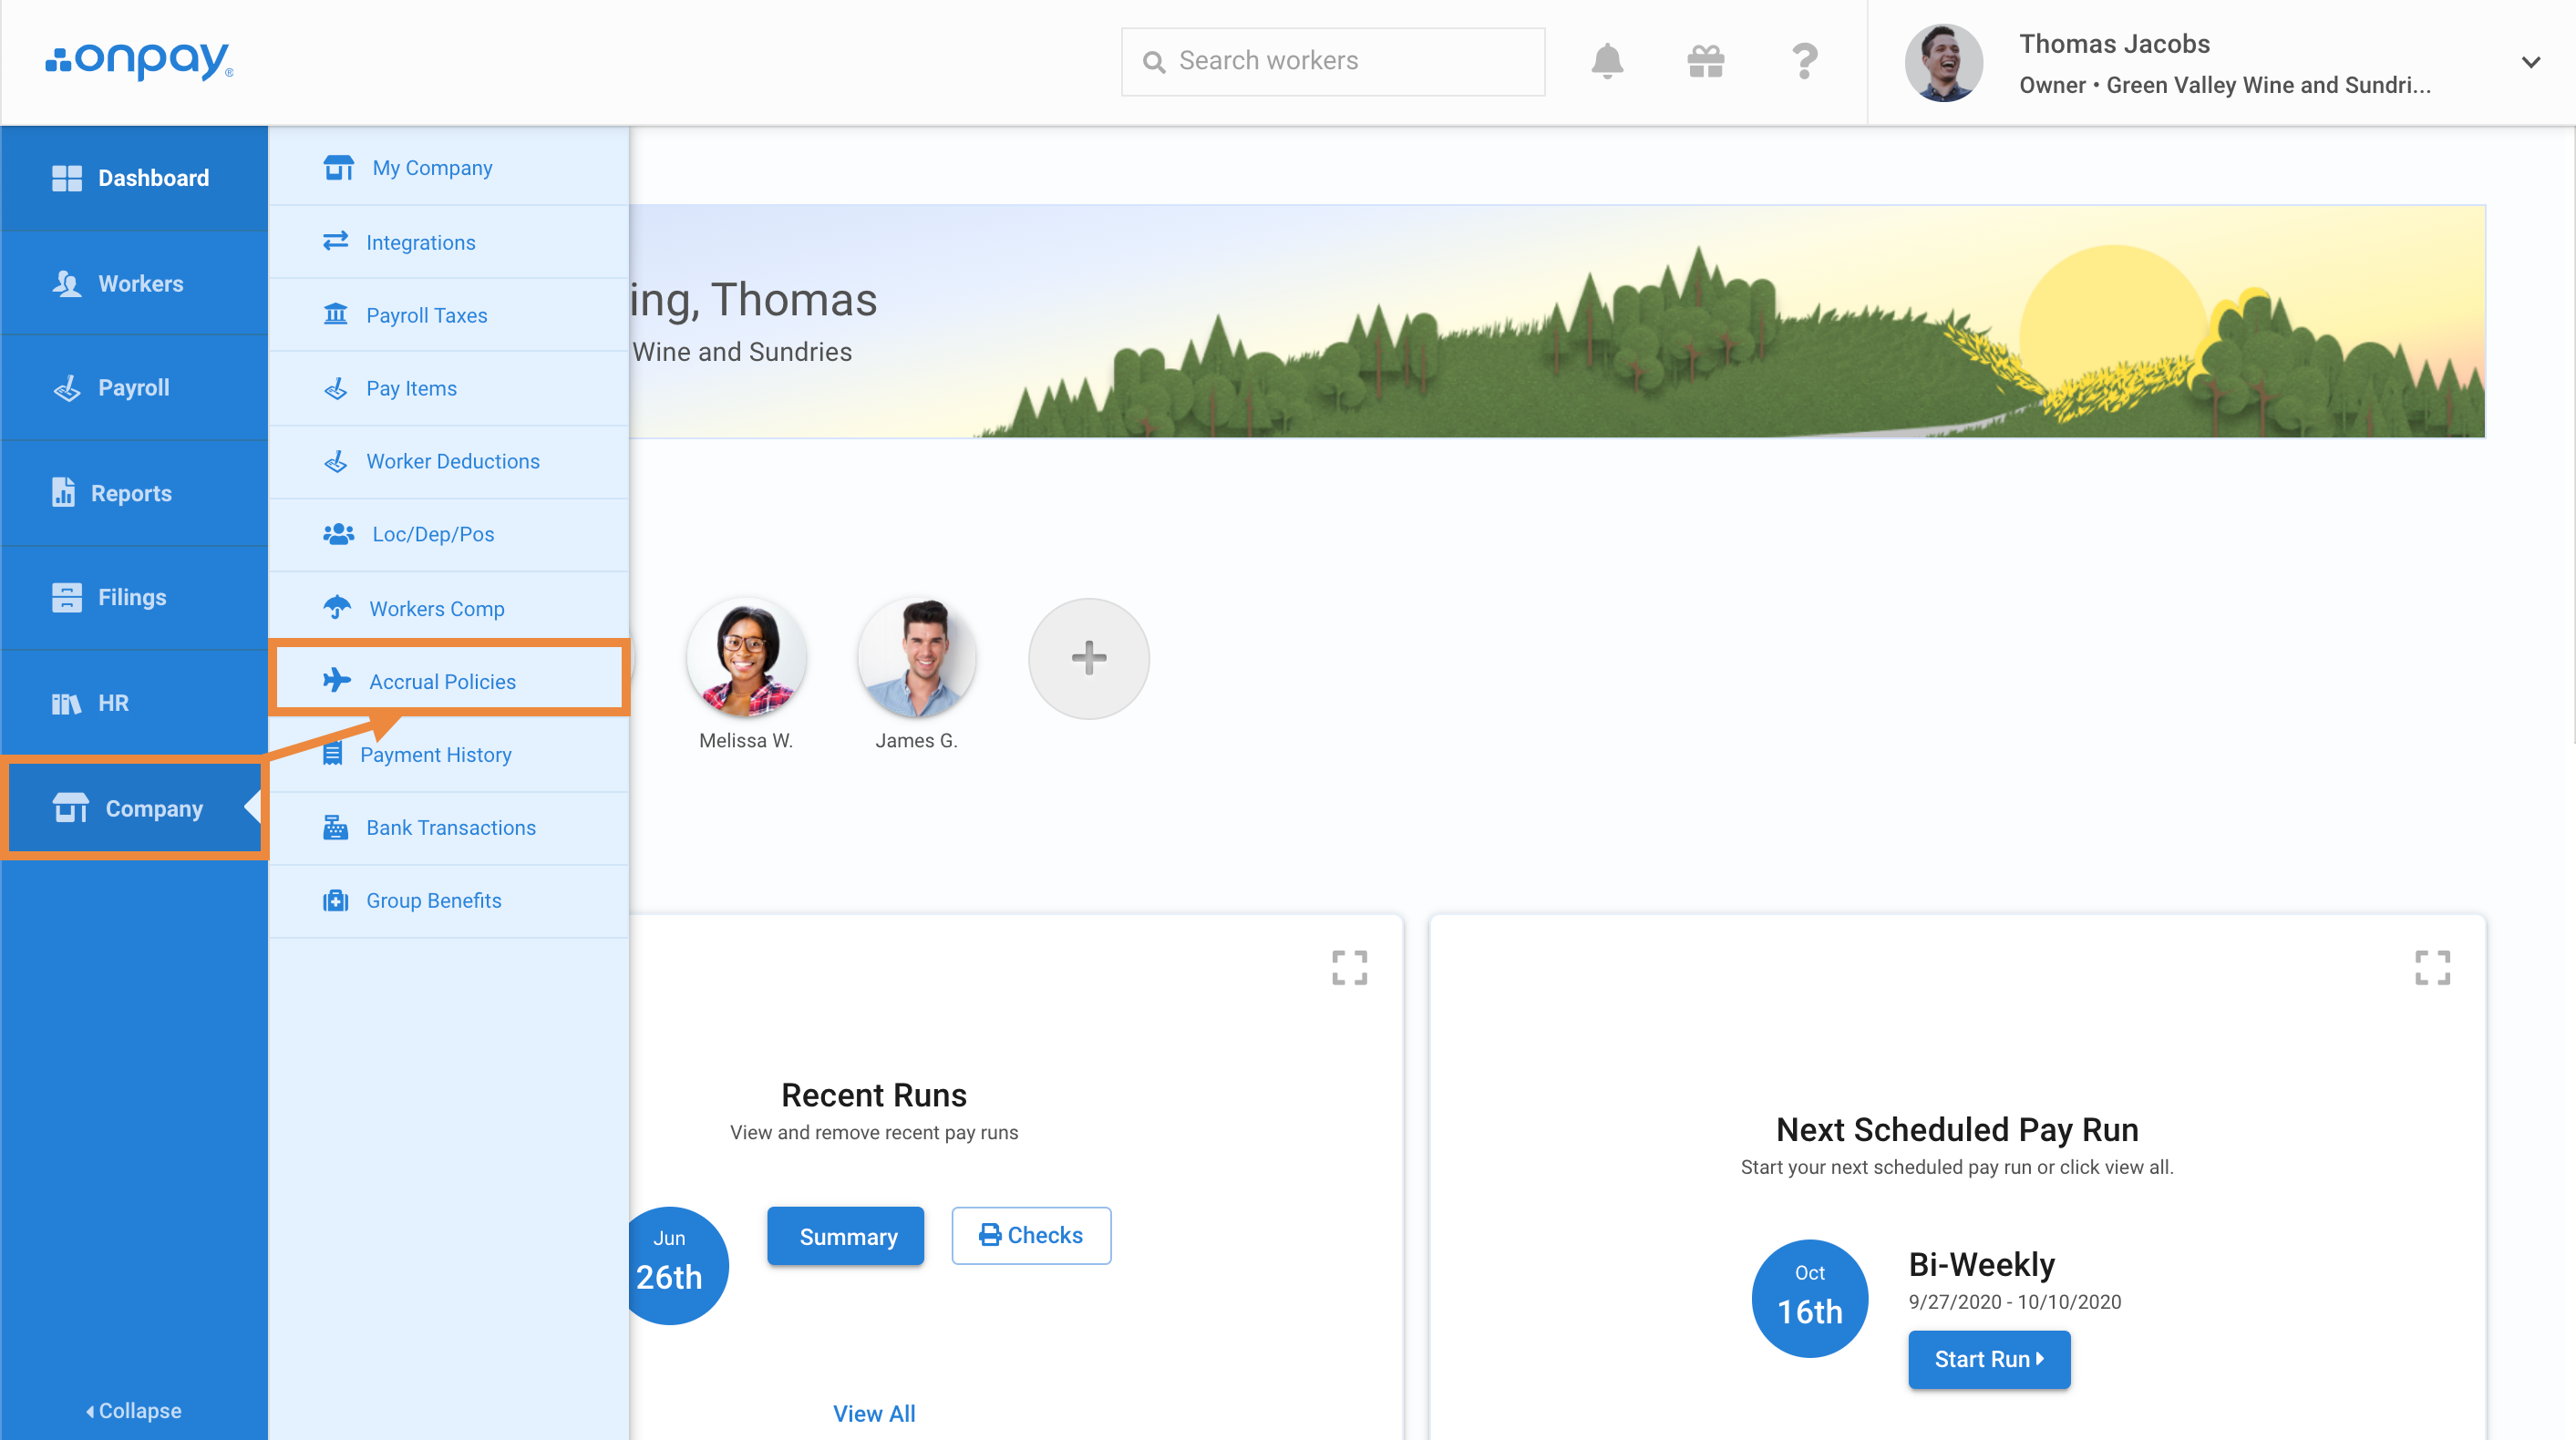Open Accrual Policies in Company menu
The width and height of the screenshot is (2576, 1440).
pyautogui.click(x=442, y=681)
